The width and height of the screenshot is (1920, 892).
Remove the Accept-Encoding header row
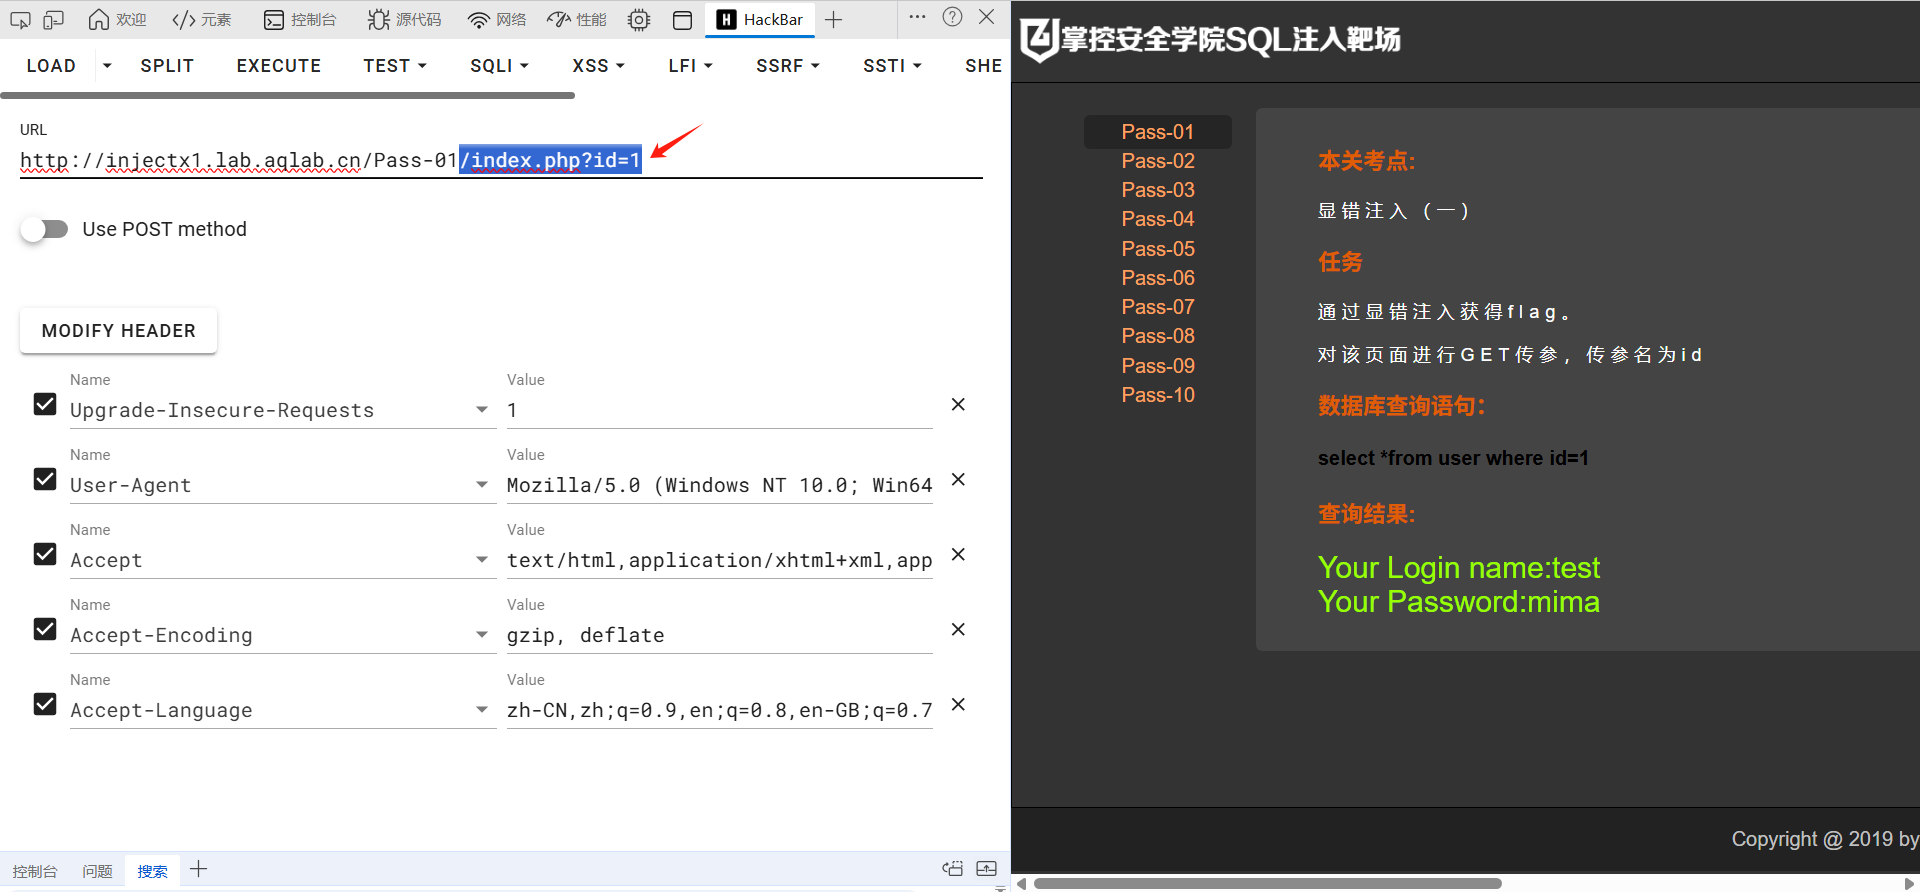[958, 629]
